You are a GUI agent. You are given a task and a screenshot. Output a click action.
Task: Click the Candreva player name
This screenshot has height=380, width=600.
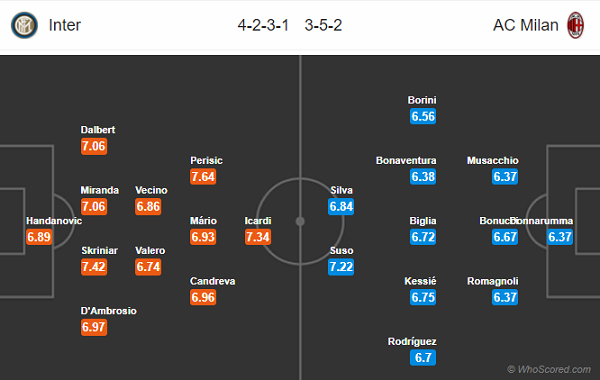click(212, 281)
